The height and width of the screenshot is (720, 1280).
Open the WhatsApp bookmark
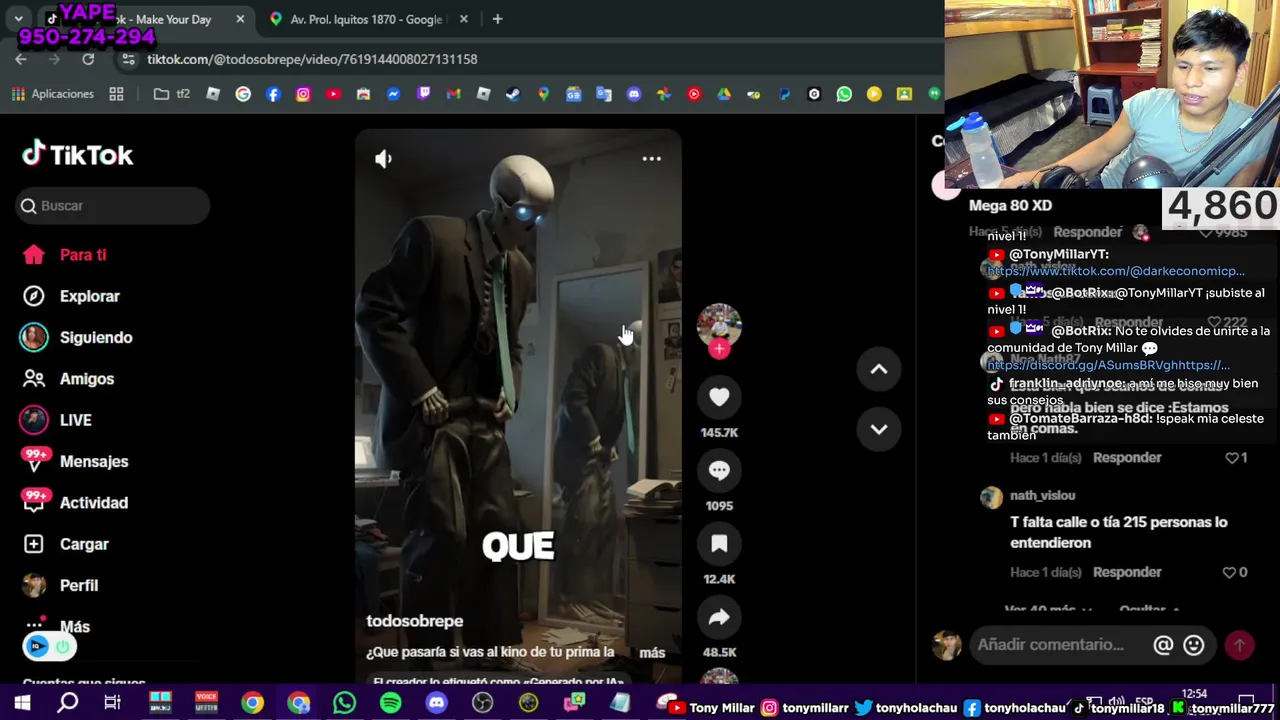pos(844,94)
